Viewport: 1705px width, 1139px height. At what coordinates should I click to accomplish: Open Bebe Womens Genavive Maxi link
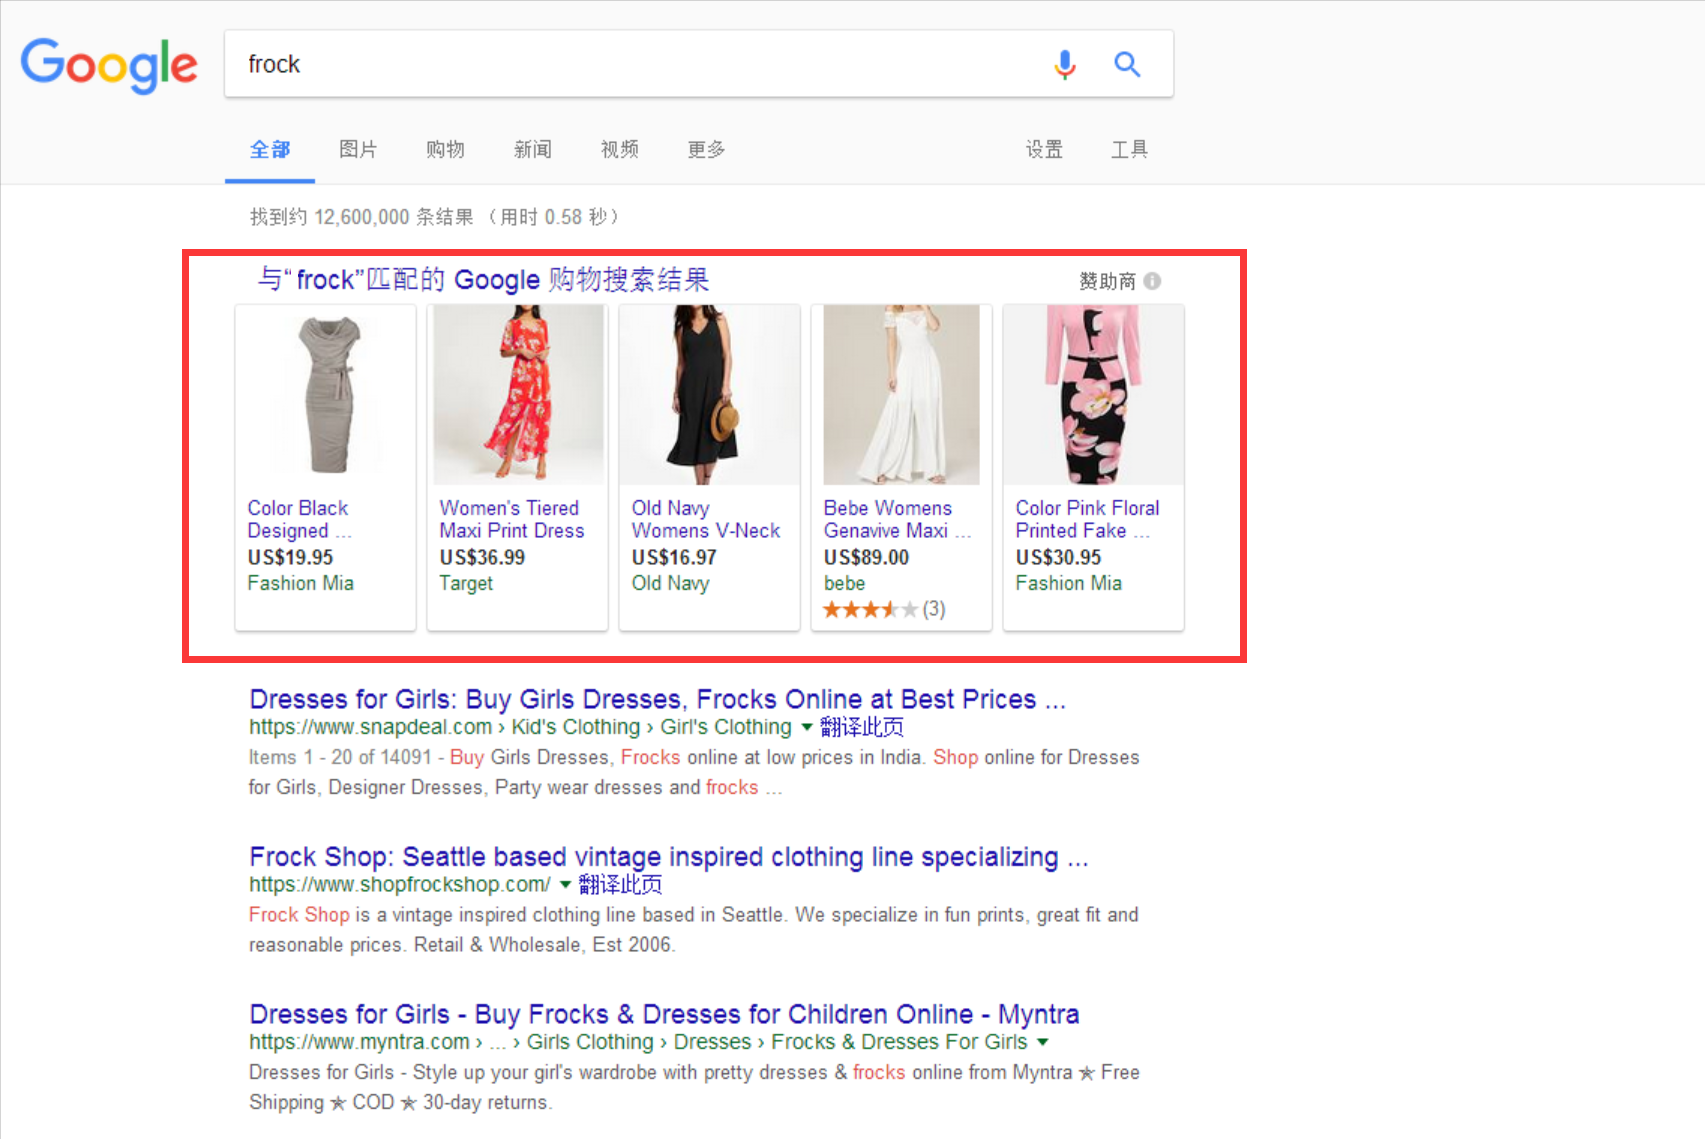tap(897, 519)
